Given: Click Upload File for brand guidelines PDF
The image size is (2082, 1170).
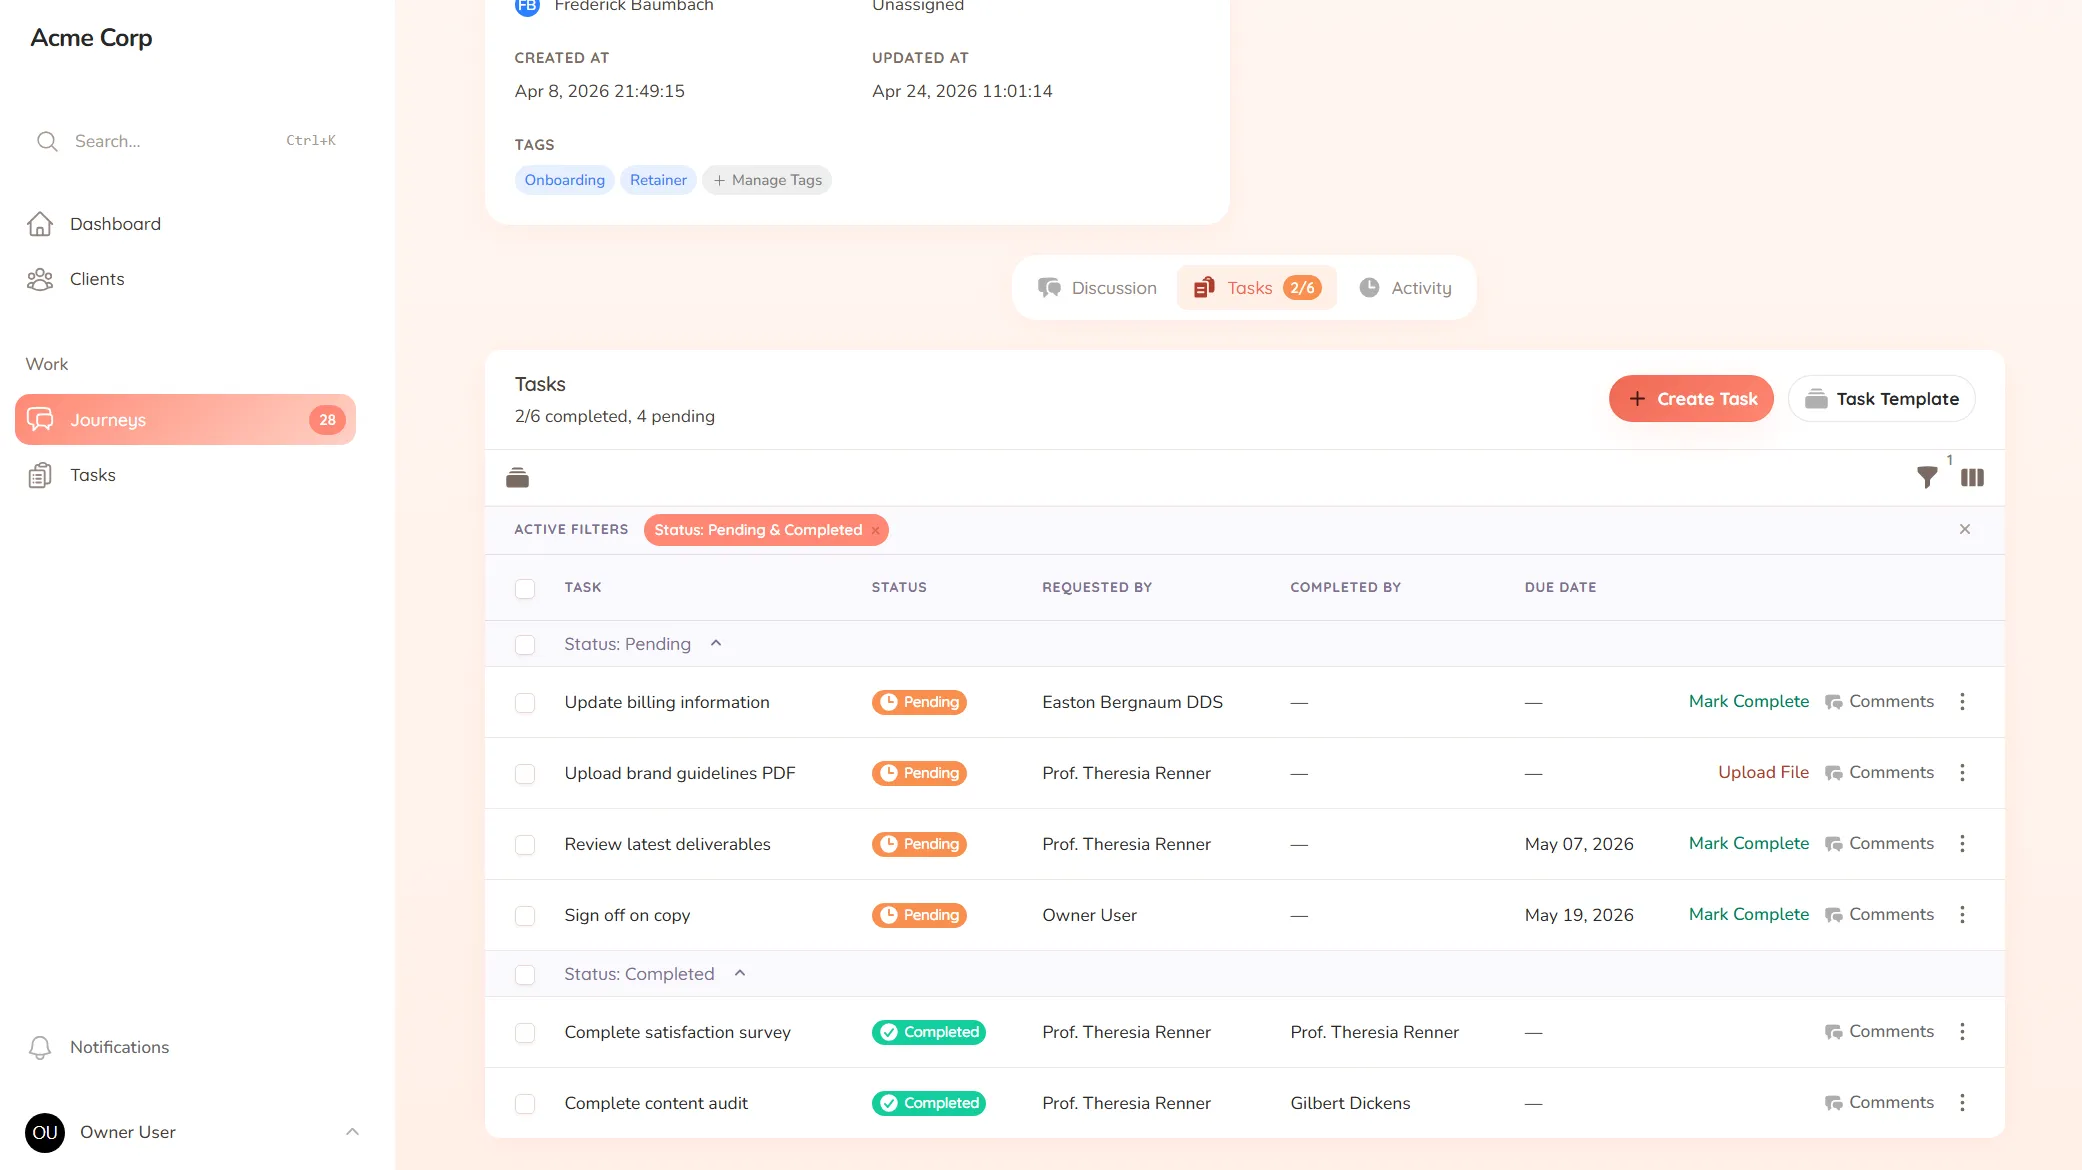Looking at the screenshot, I should (1763, 773).
